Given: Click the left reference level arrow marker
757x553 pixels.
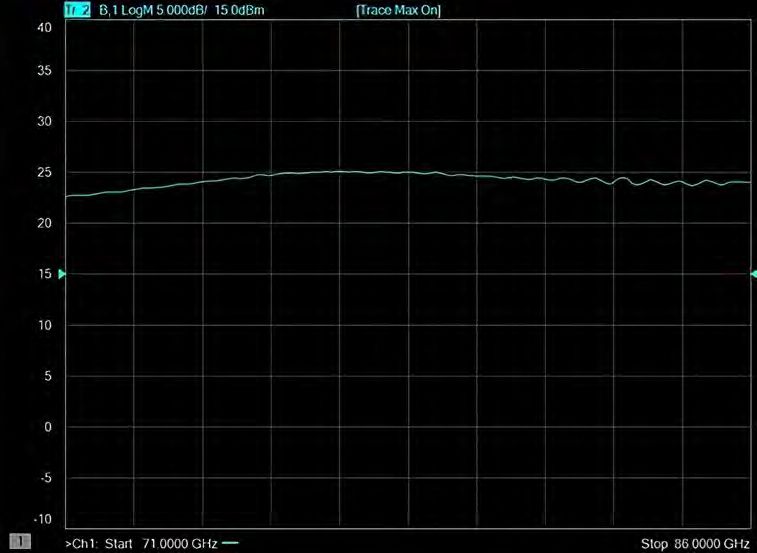Looking at the screenshot, I should click(x=63, y=274).
